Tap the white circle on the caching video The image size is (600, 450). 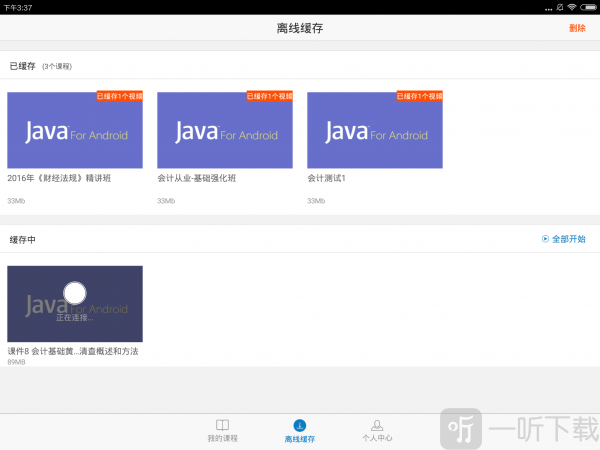75,293
